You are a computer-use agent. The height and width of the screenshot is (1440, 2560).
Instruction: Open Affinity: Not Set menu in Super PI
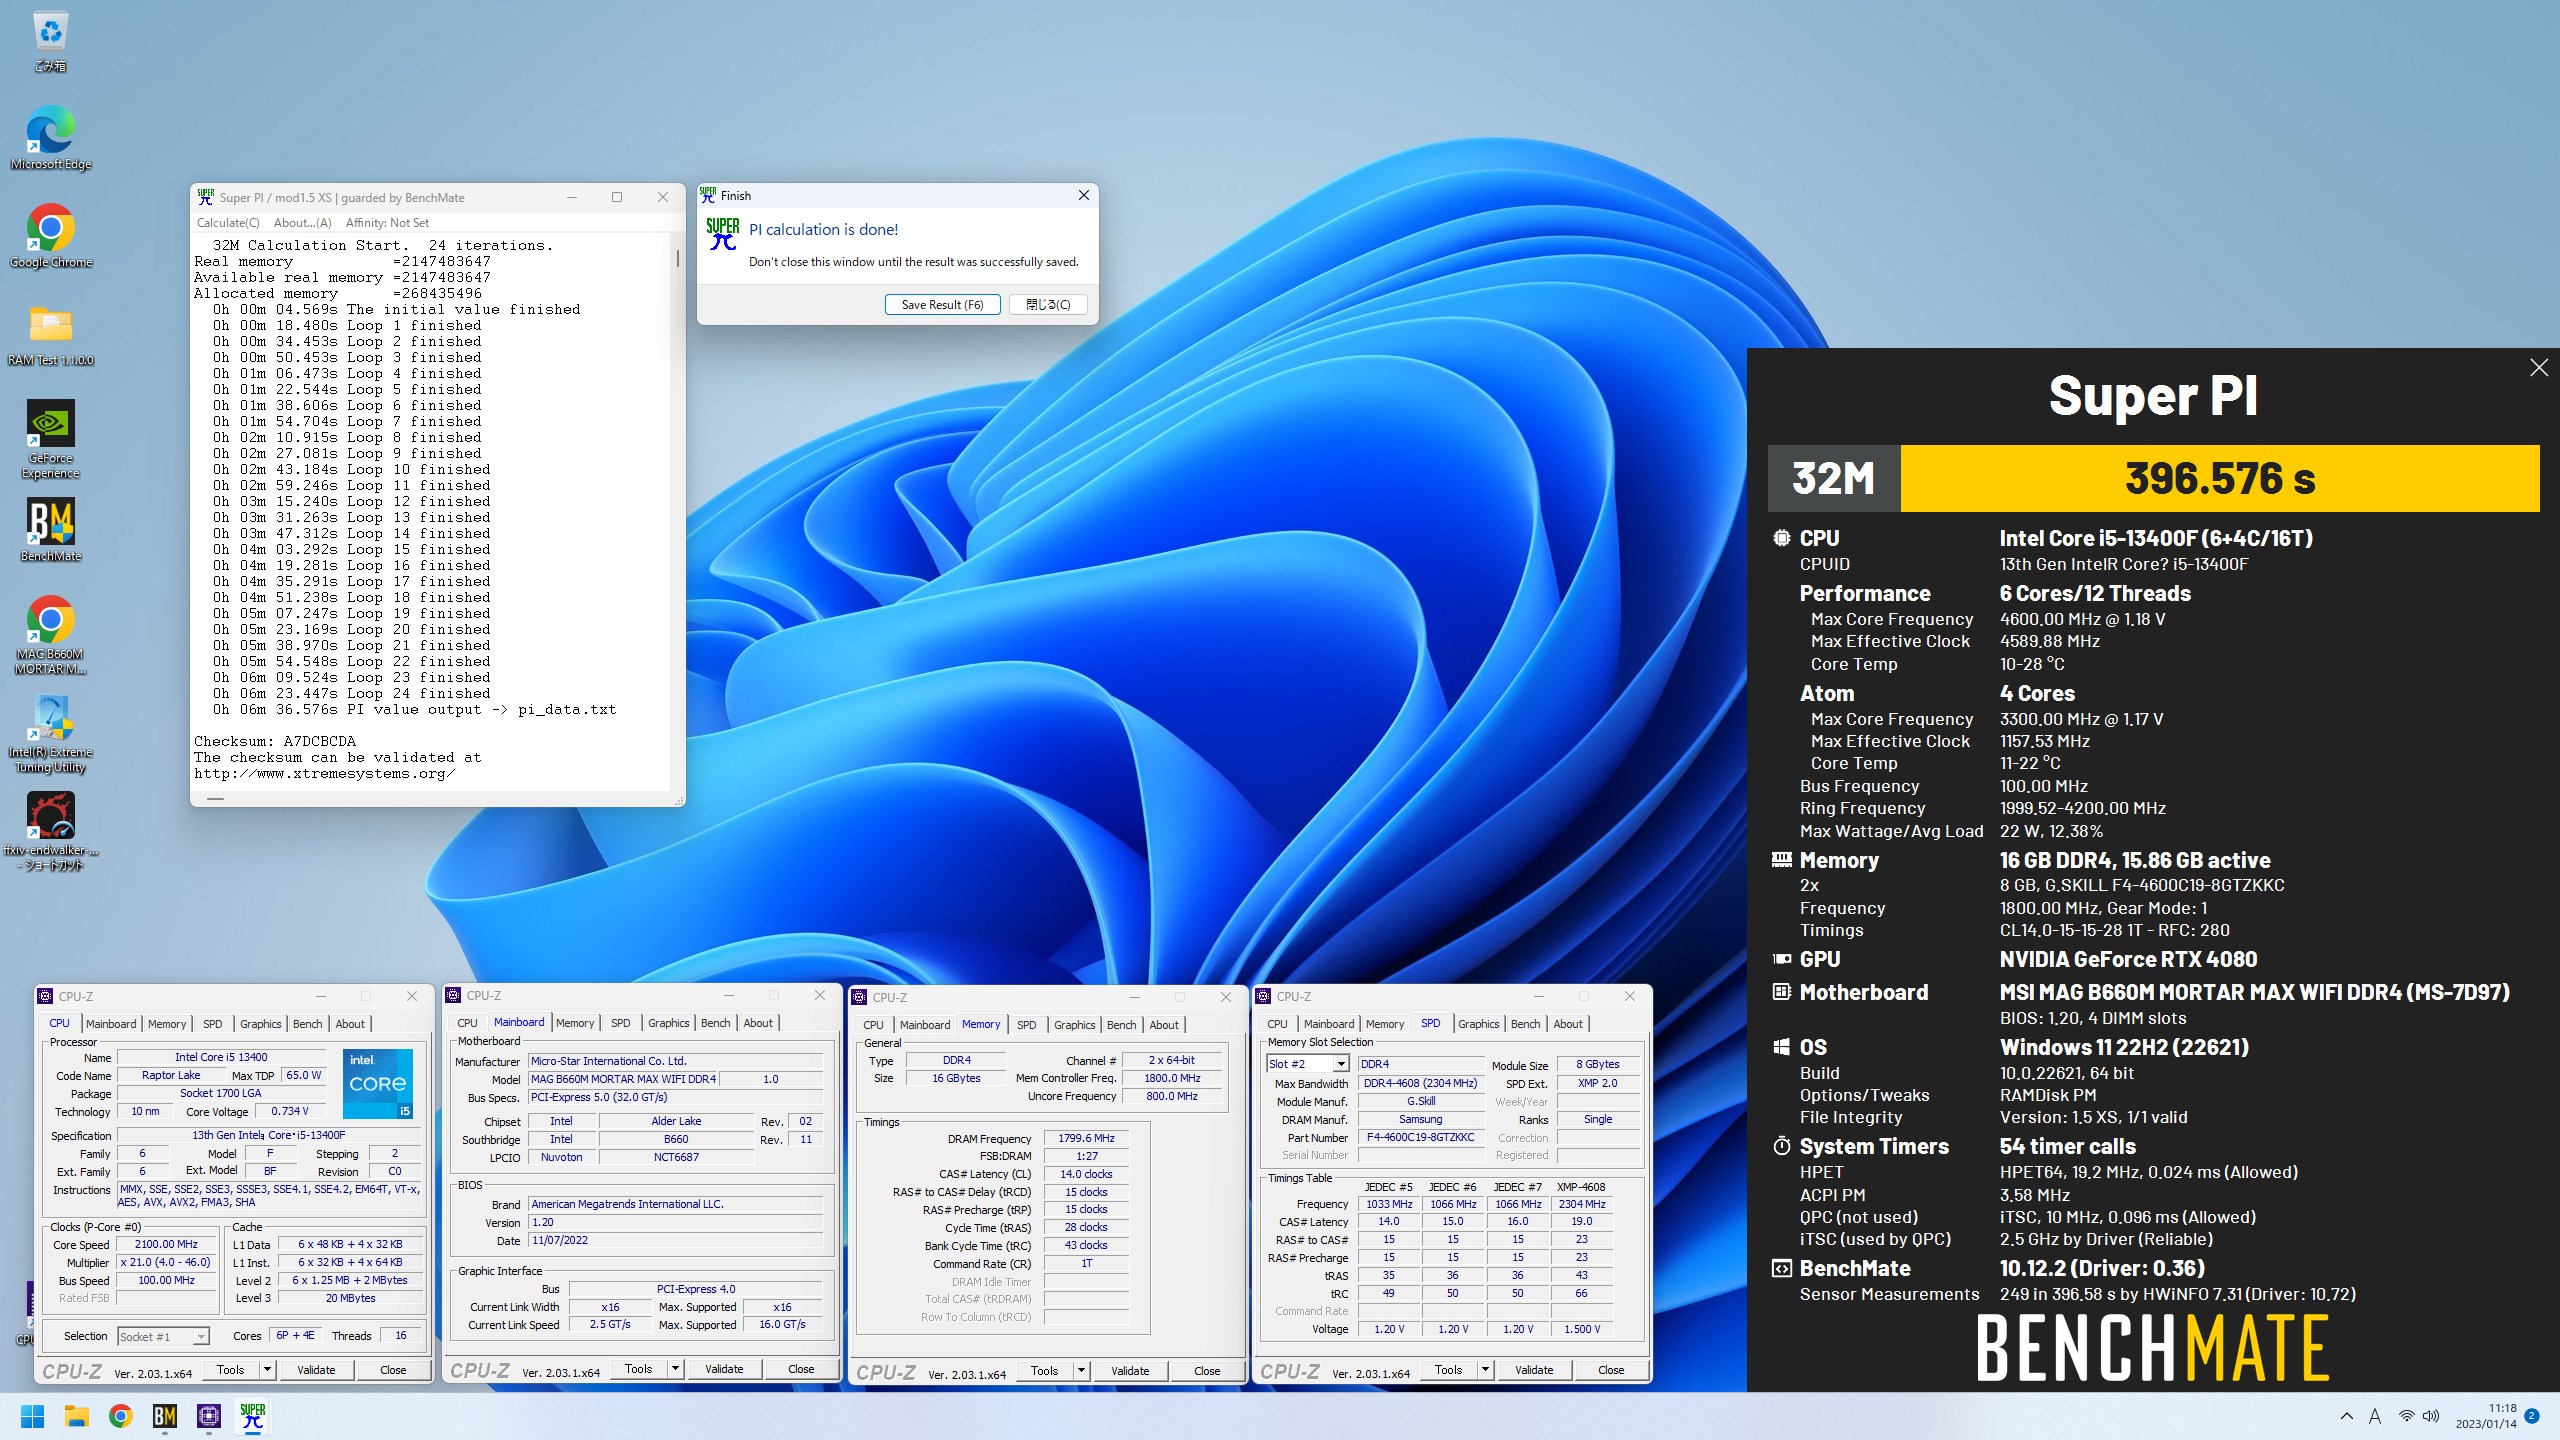click(387, 223)
